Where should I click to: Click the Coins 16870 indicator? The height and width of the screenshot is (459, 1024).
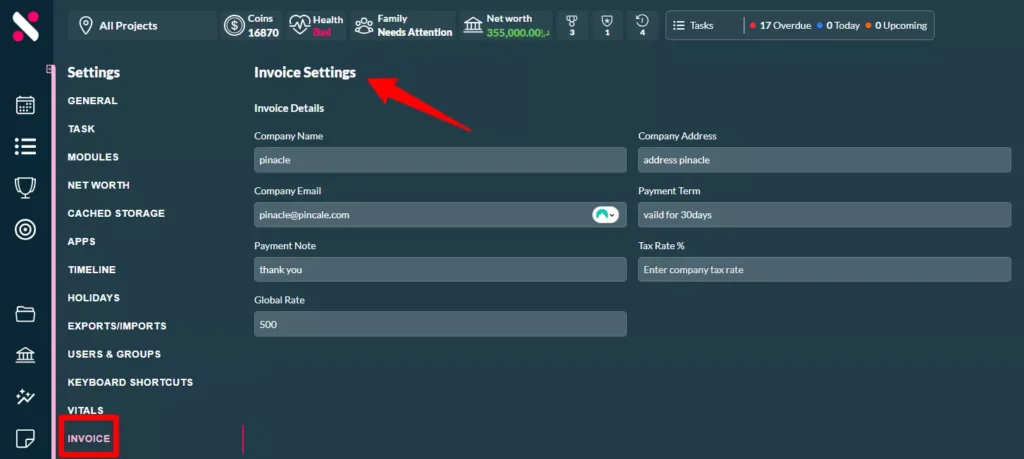(251, 25)
